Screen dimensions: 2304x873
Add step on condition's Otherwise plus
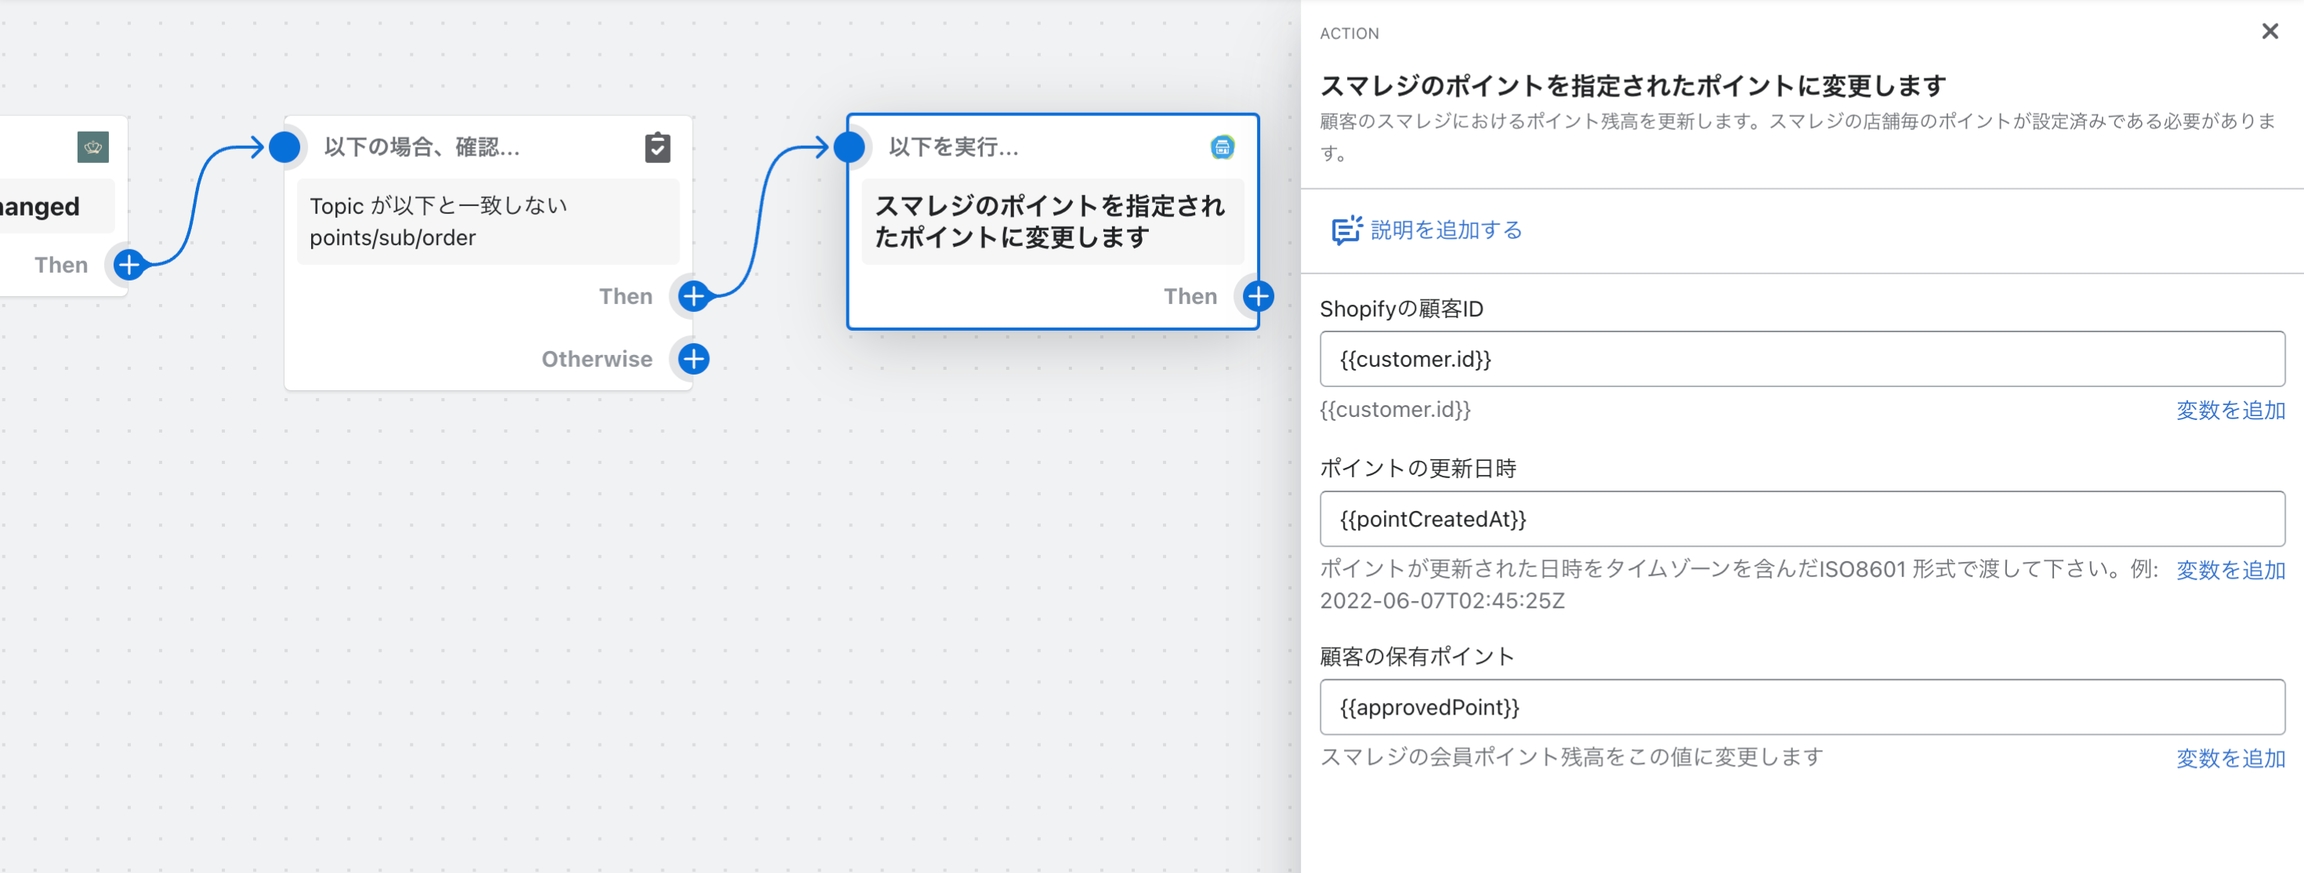694,359
